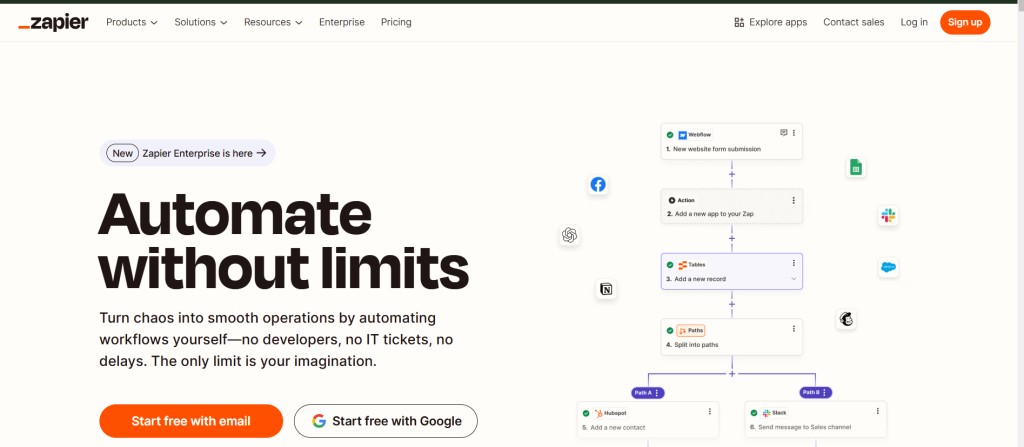Click the Explore apps grid icon

pos(739,22)
